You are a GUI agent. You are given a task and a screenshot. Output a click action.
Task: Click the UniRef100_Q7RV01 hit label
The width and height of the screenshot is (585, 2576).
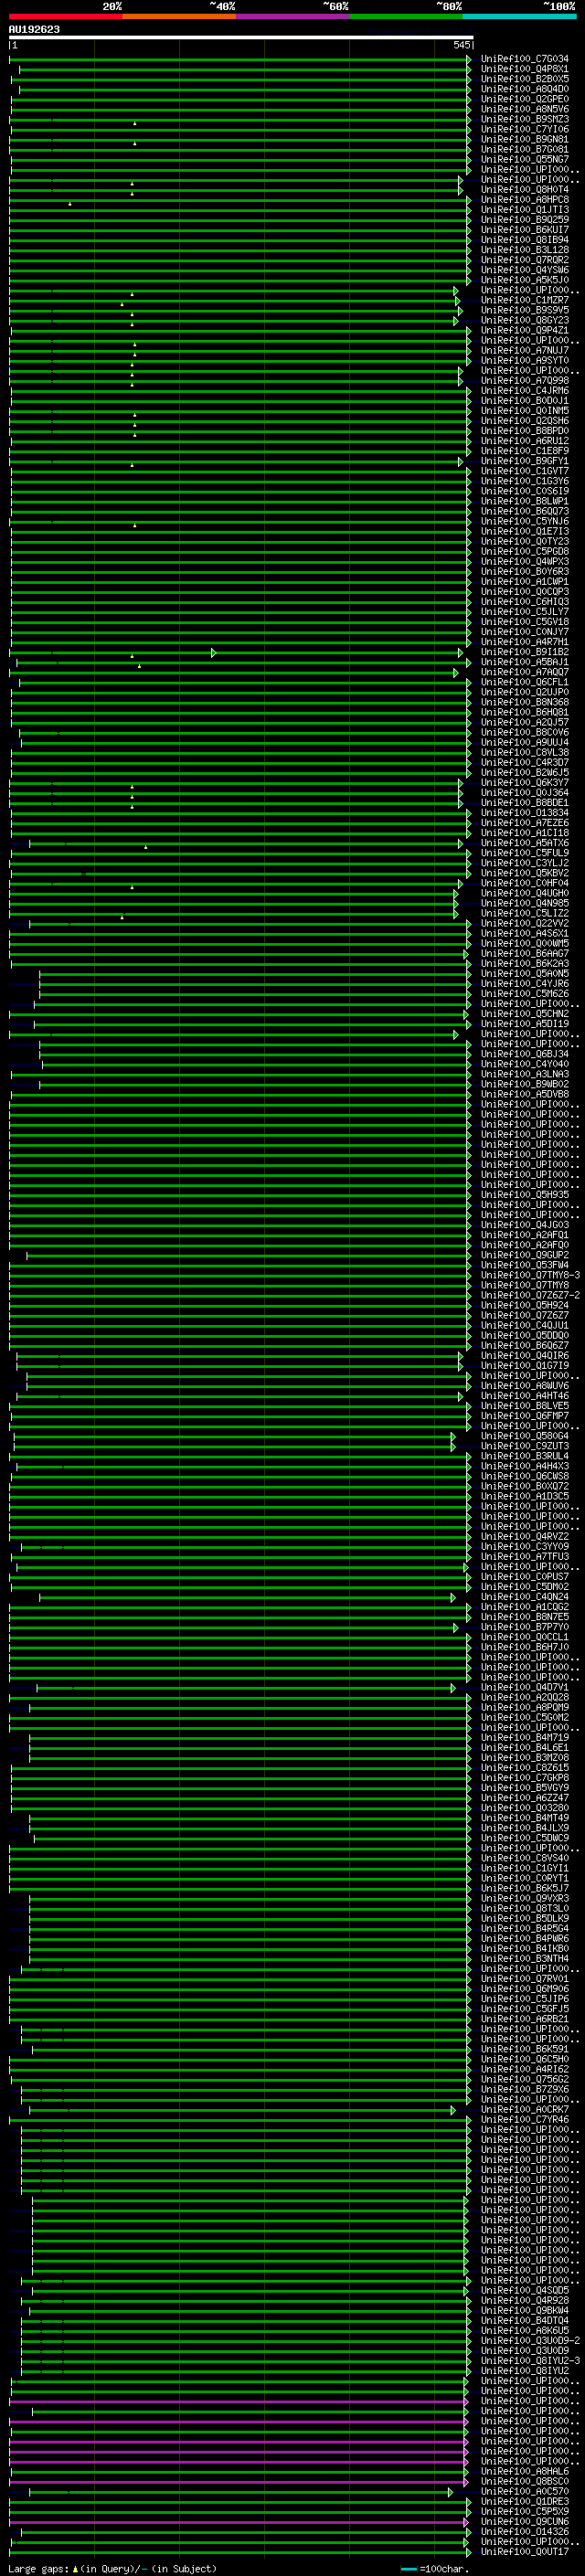525,1978
